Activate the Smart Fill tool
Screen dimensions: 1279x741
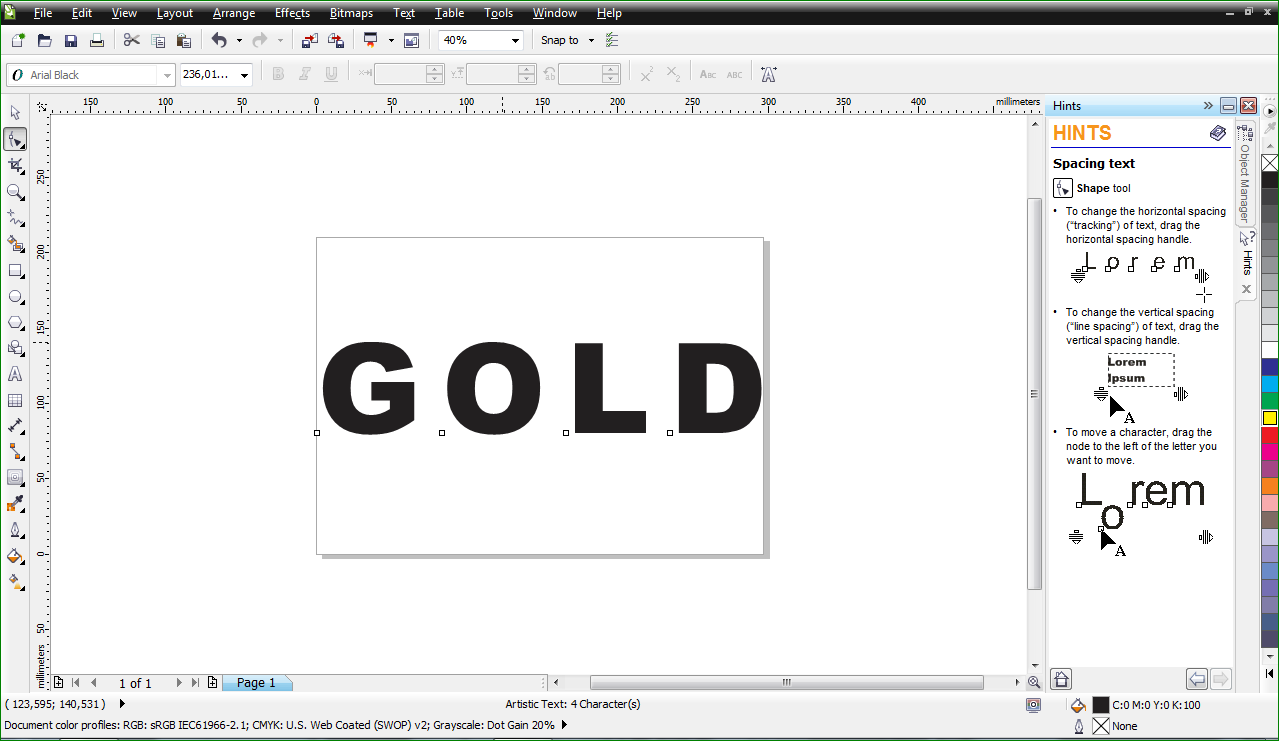[x=15, y=244]
